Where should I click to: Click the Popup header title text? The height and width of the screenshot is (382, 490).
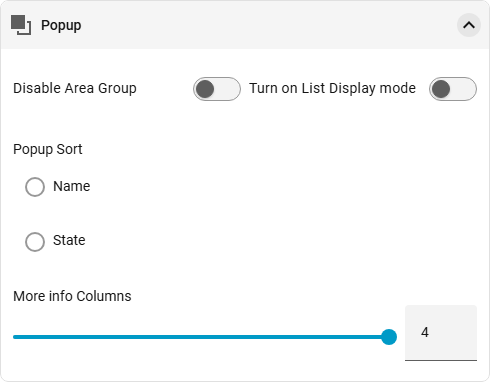(x=61, y=26)
